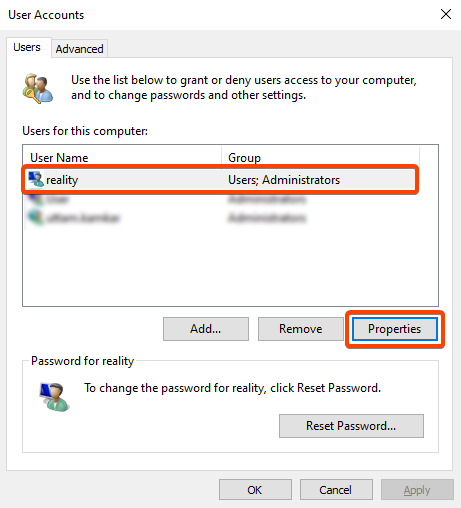Click the reality account user icon
The width and height of the screenshot is (461, 508).
(36, 179)
